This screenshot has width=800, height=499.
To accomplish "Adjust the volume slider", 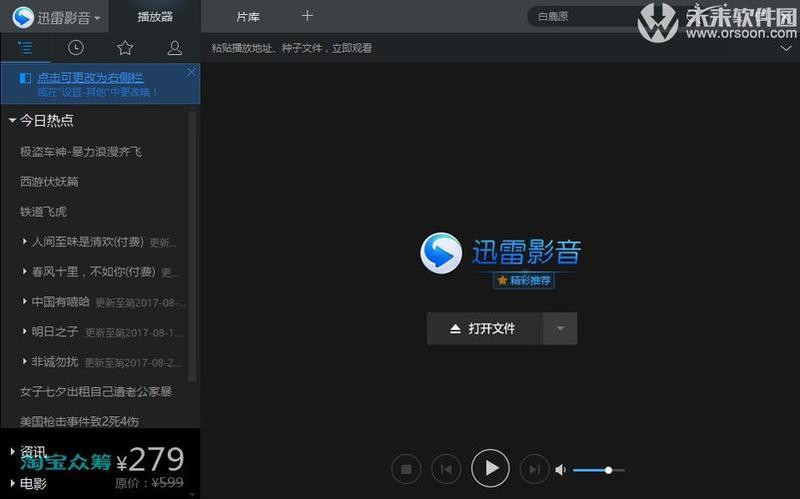I will click(598, 470).
